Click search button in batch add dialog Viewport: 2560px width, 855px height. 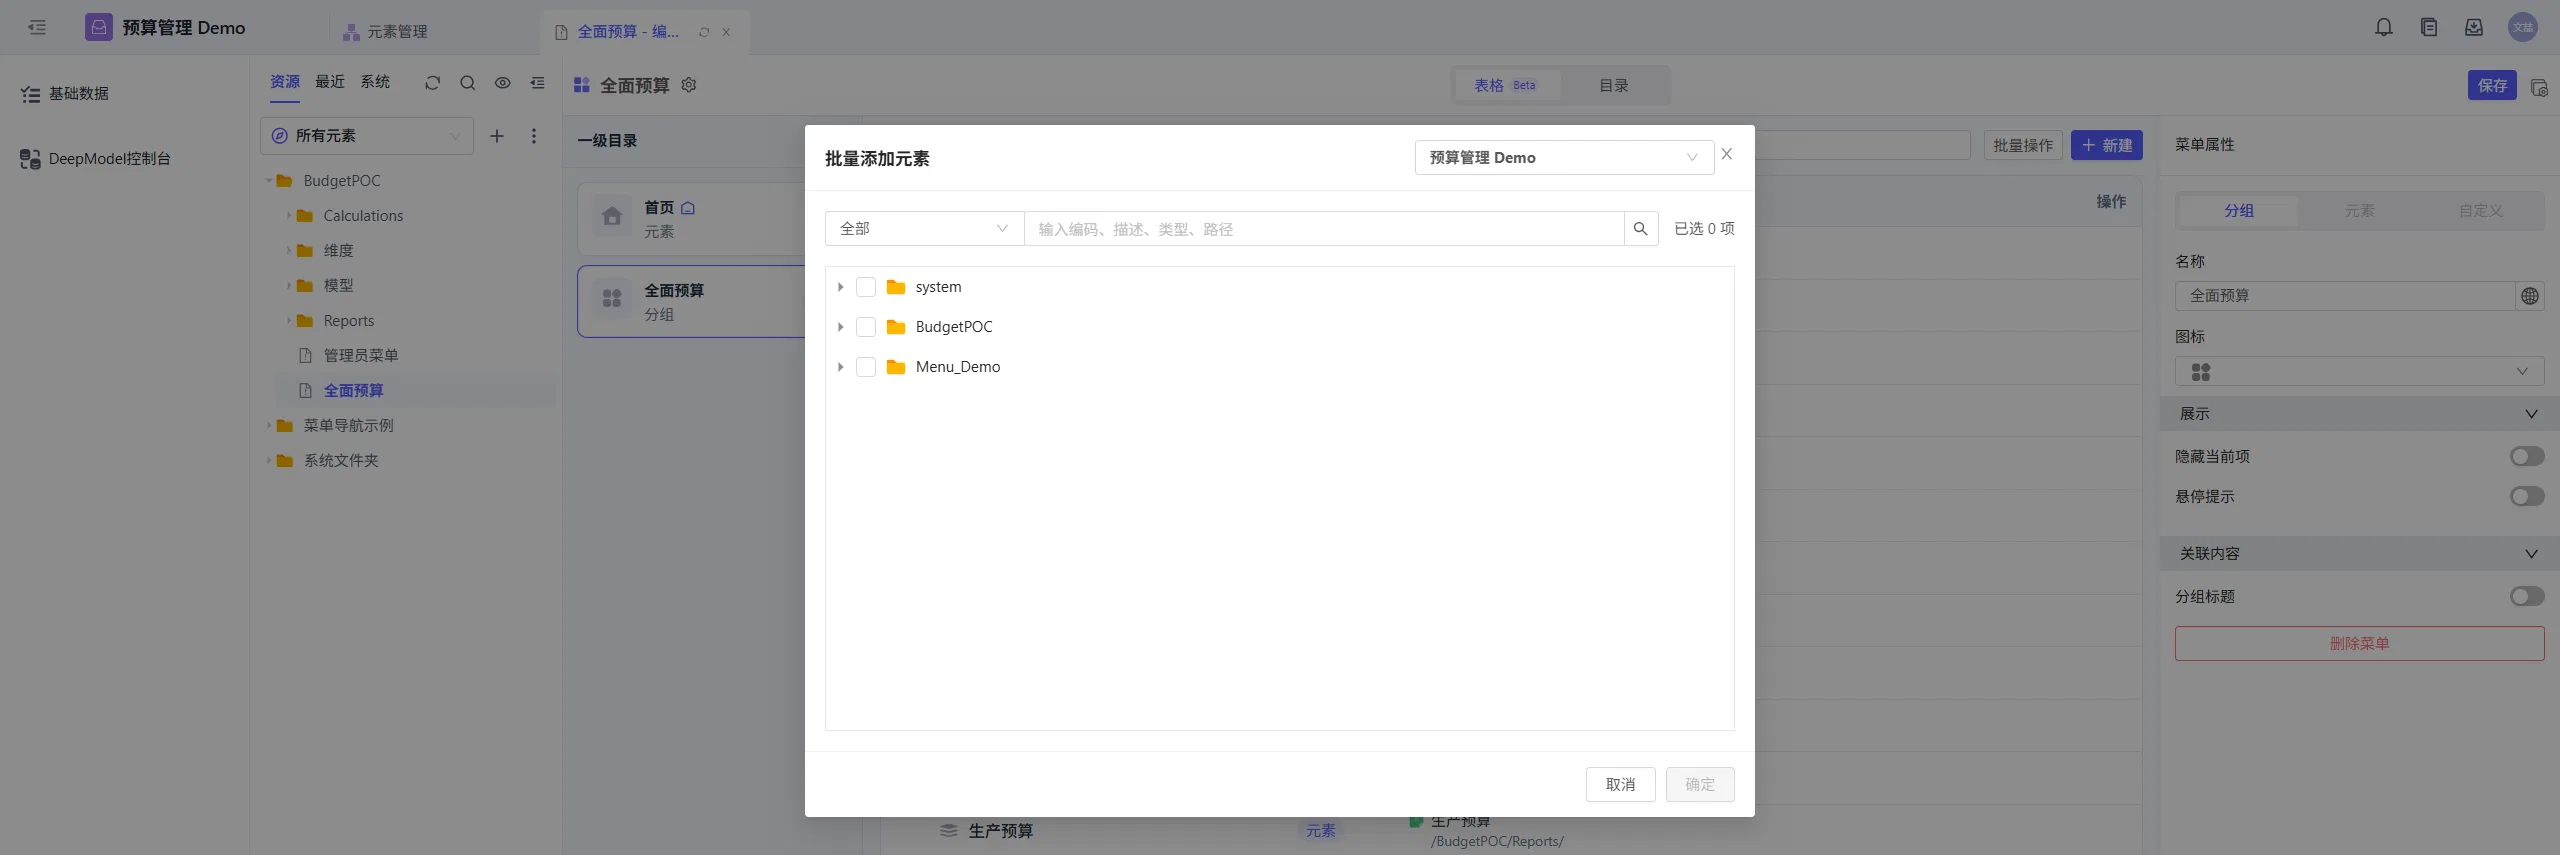[1641, 229]
